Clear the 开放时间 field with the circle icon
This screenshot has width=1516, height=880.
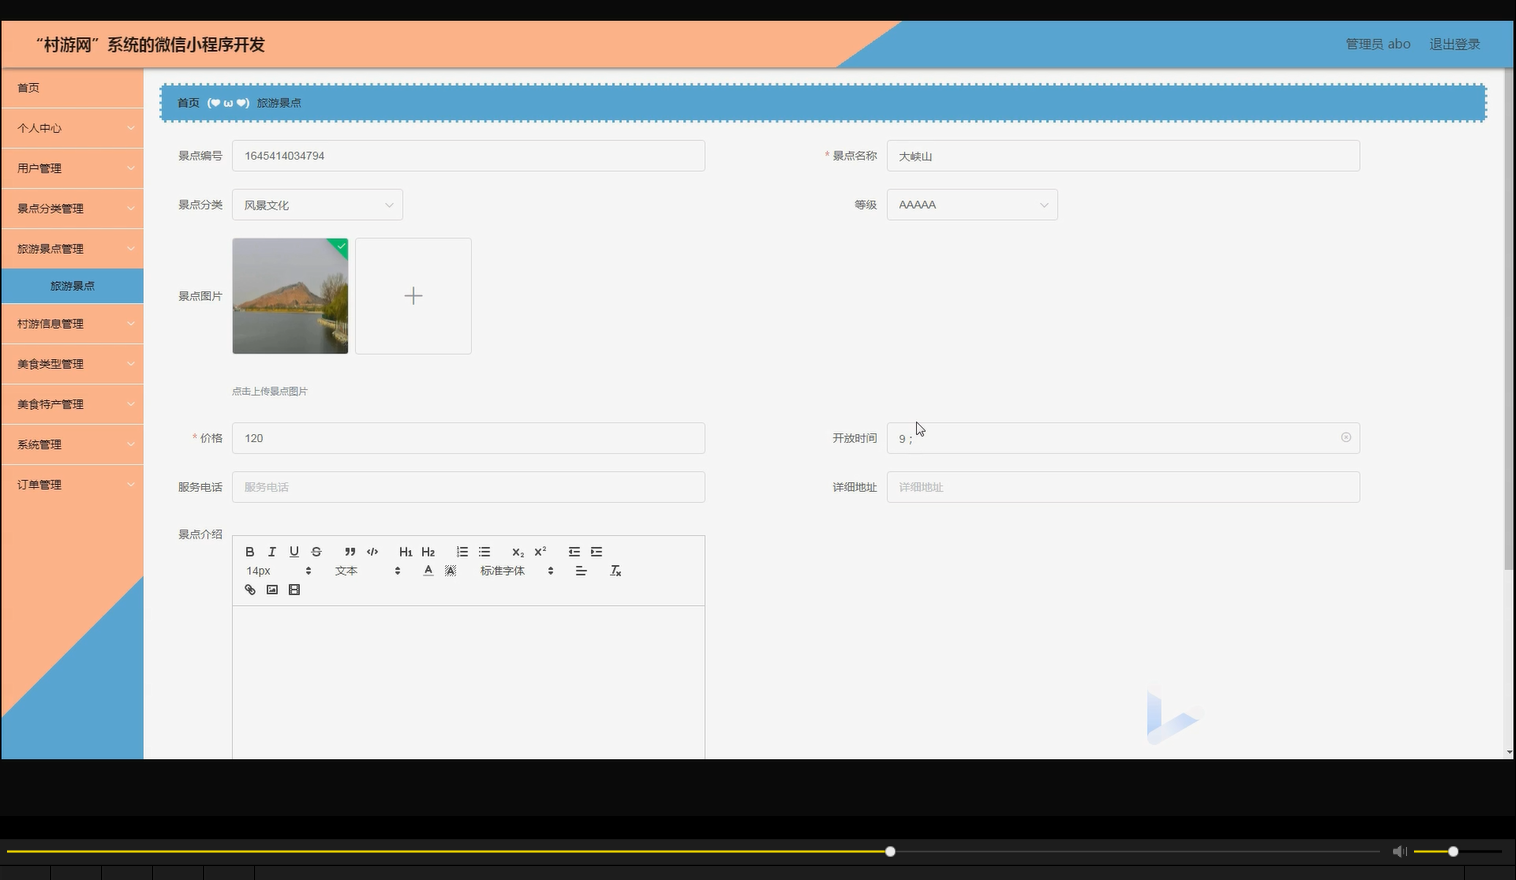(1346, 438)
